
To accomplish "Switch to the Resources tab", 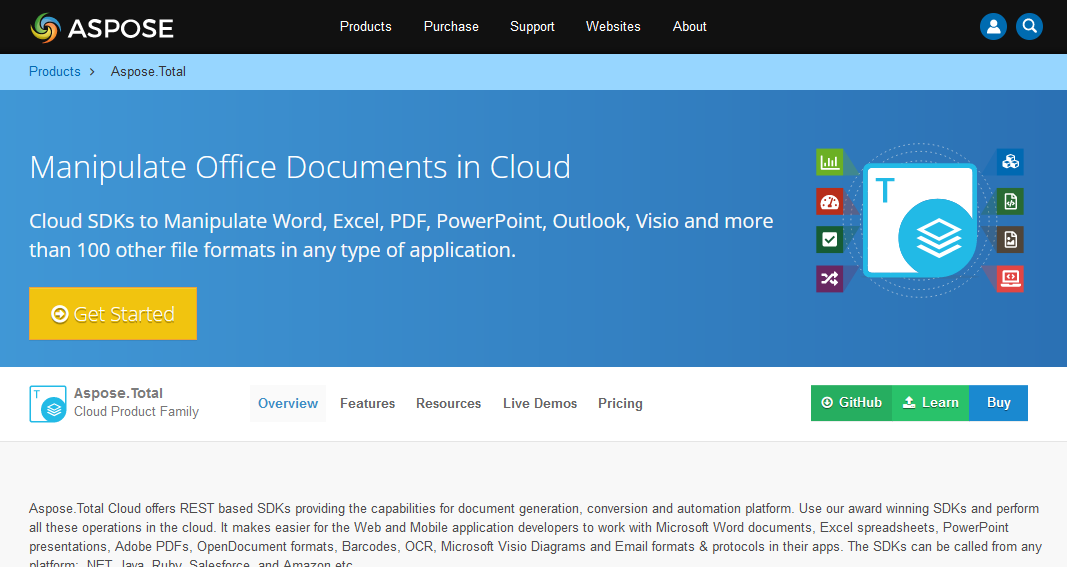I will (448, 404).
